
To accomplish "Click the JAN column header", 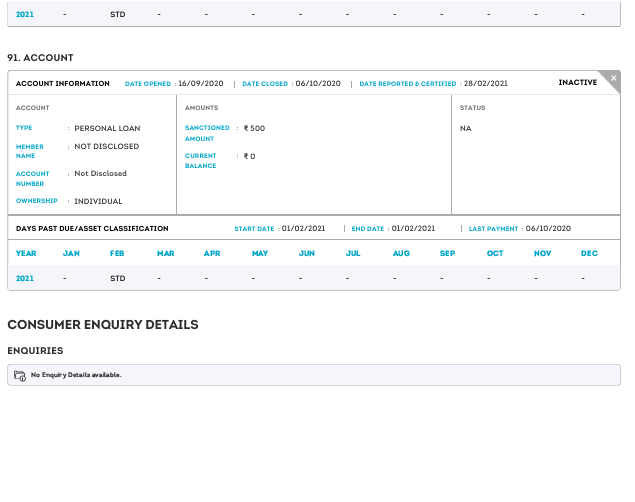I will pos(71,253).
